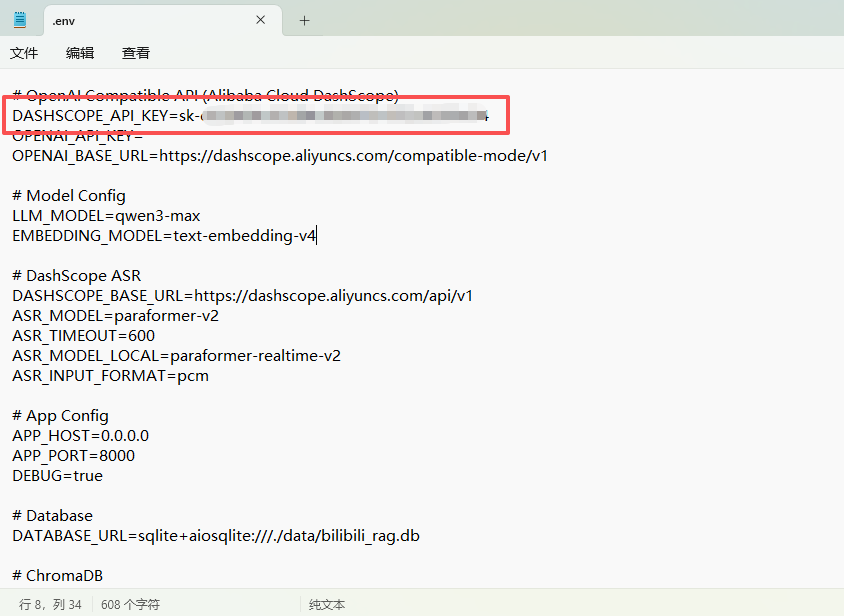Open the 文件 menu
Image resolution: width=844 pixels, height=616 pixels.
[24, 53]
